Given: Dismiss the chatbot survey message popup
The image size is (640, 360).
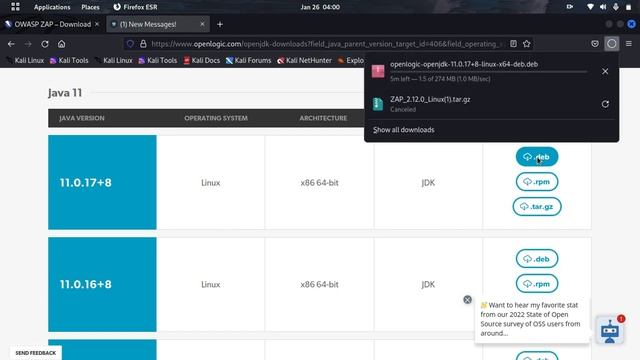Looking at the screenshot, I should (467, 300).
